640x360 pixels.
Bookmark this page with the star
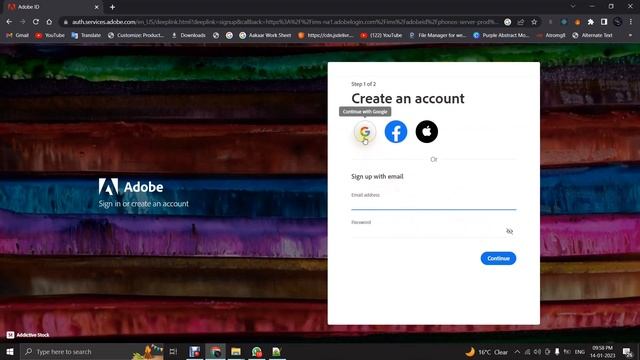(534, 22)
